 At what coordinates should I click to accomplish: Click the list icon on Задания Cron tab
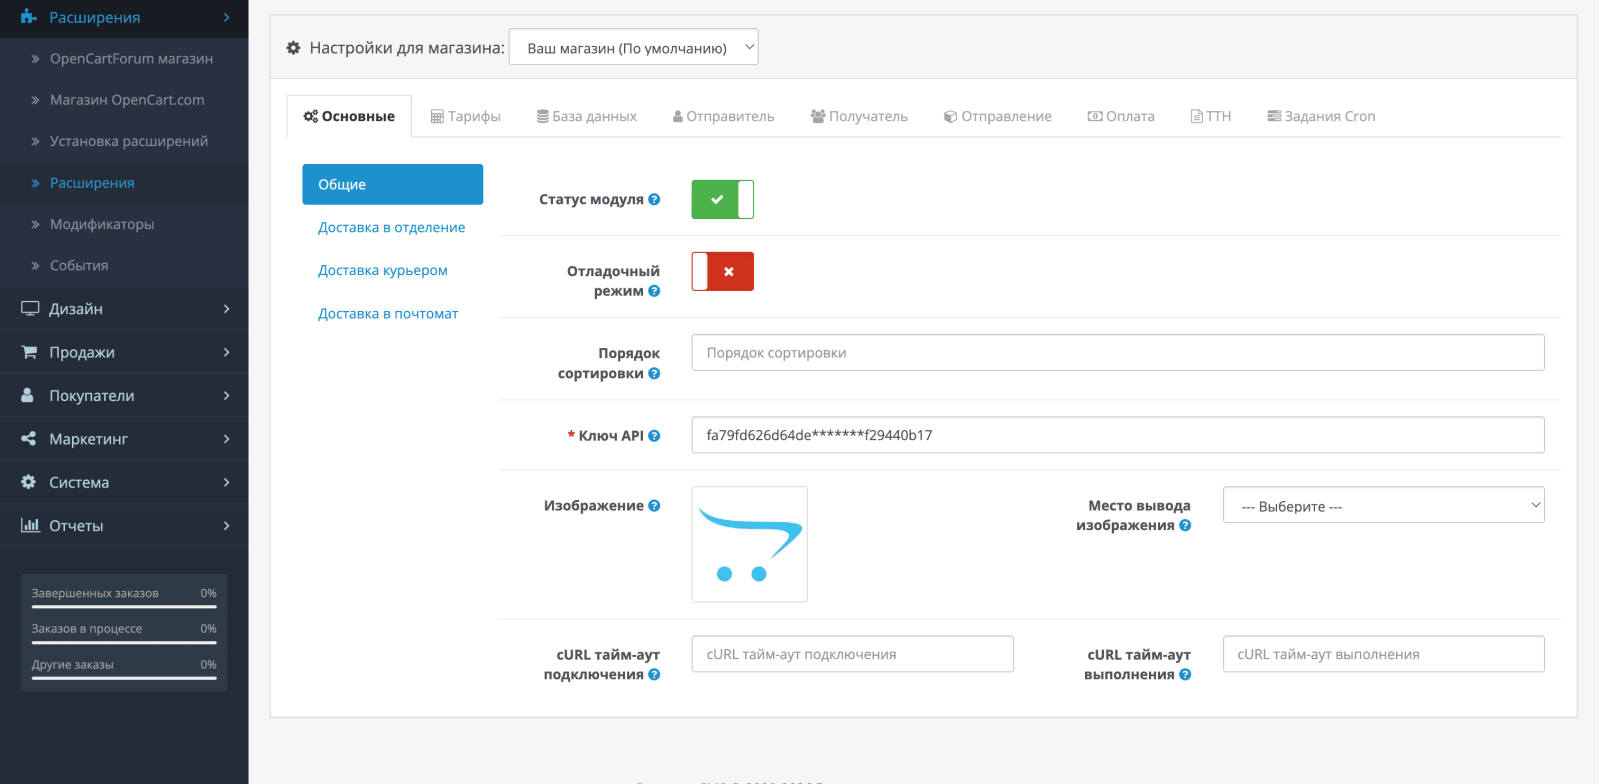1274,116
